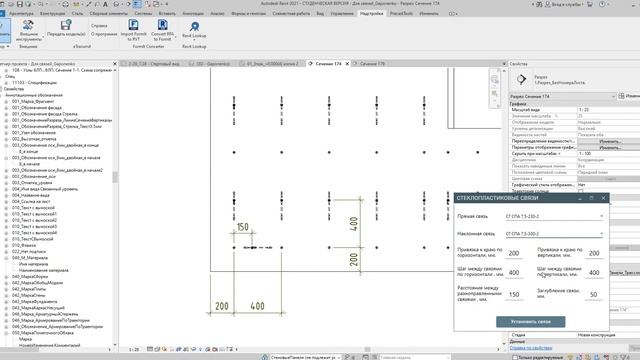Click Справка in eTransmit panel
Viewport: 640px width, 360px height.
[x=99, y=25]
